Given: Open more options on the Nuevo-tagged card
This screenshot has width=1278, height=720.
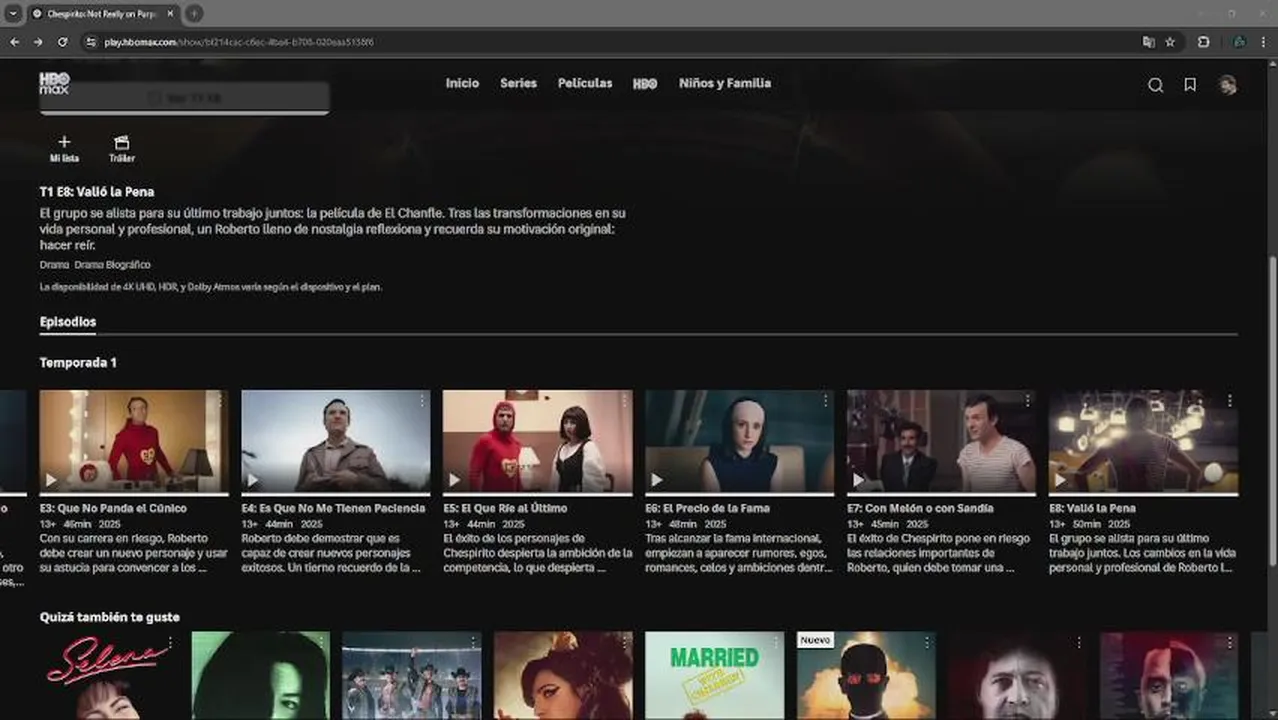Looking at the screenshot, I should point(926,642).
